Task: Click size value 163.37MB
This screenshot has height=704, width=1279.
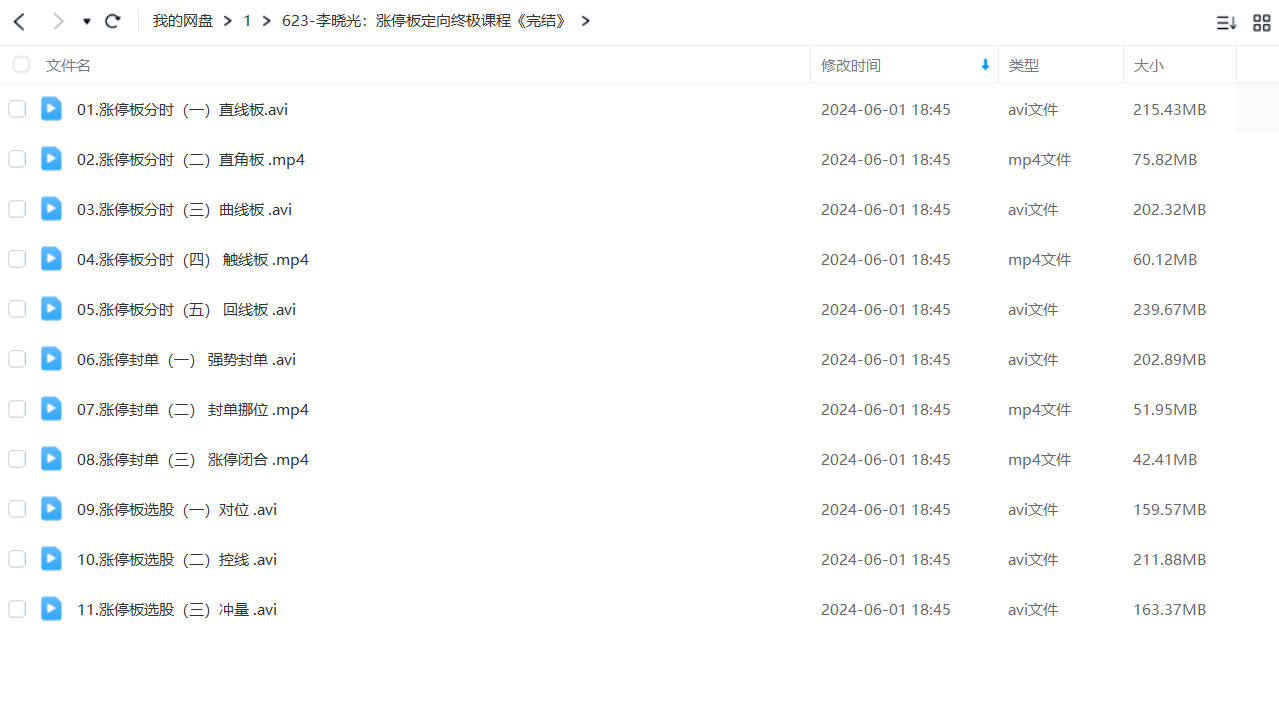Action: pos(1169,609)
